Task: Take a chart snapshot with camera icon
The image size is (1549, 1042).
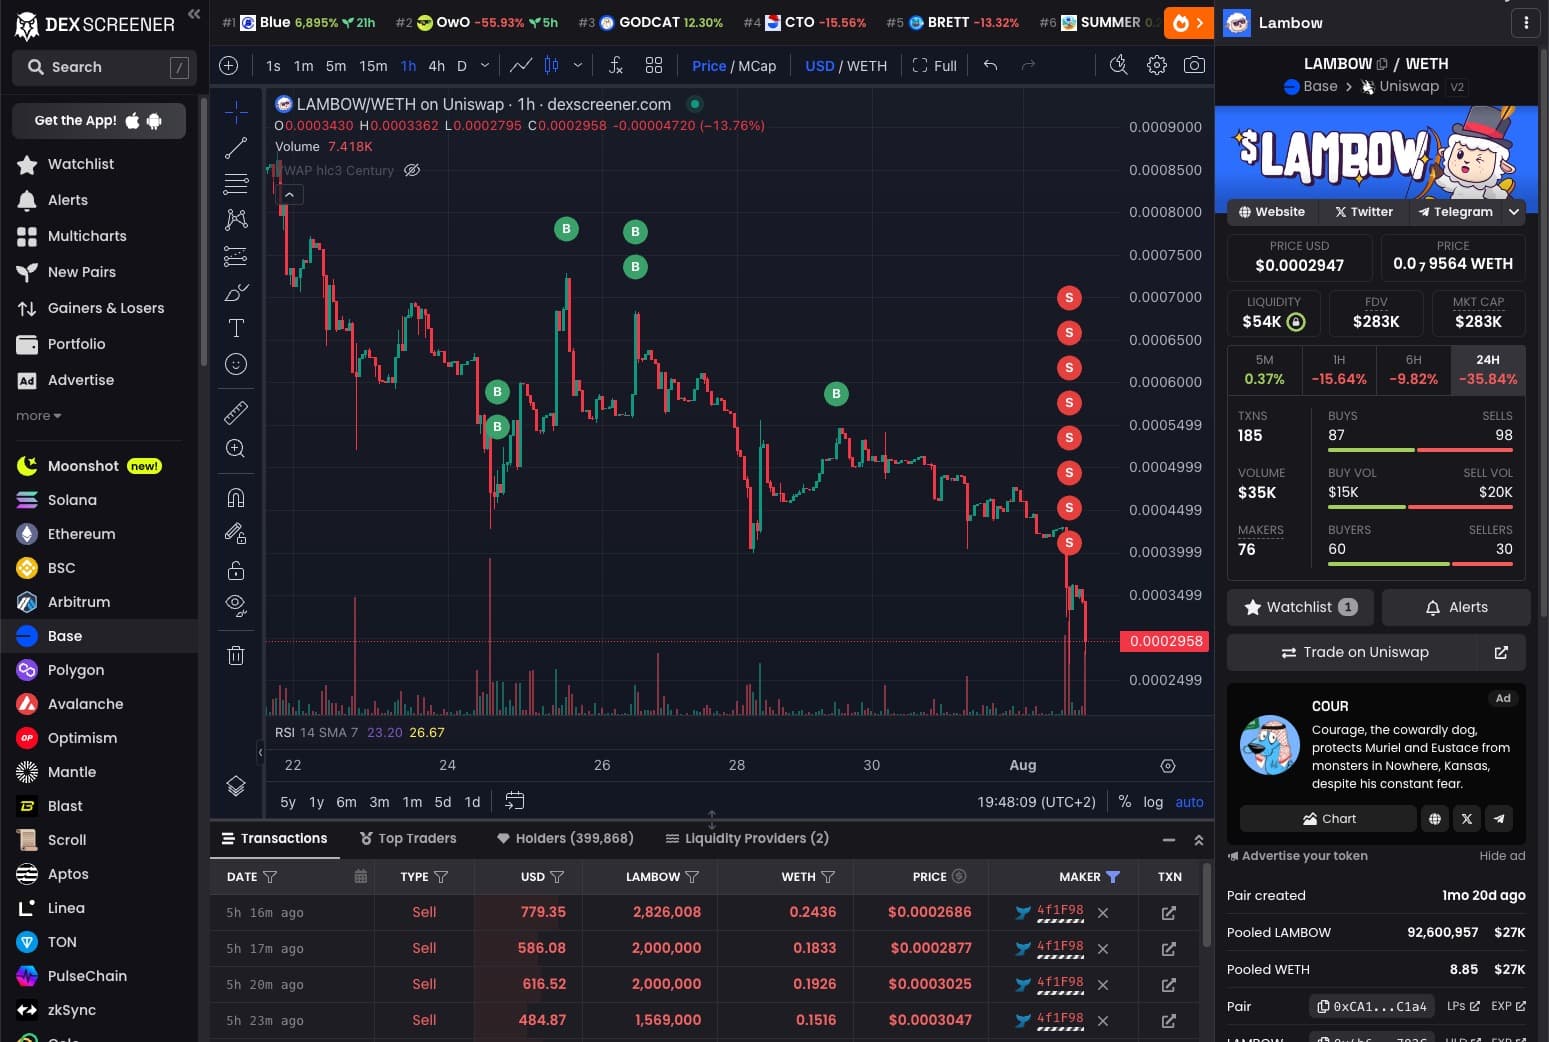Action: click(1194, 66)
